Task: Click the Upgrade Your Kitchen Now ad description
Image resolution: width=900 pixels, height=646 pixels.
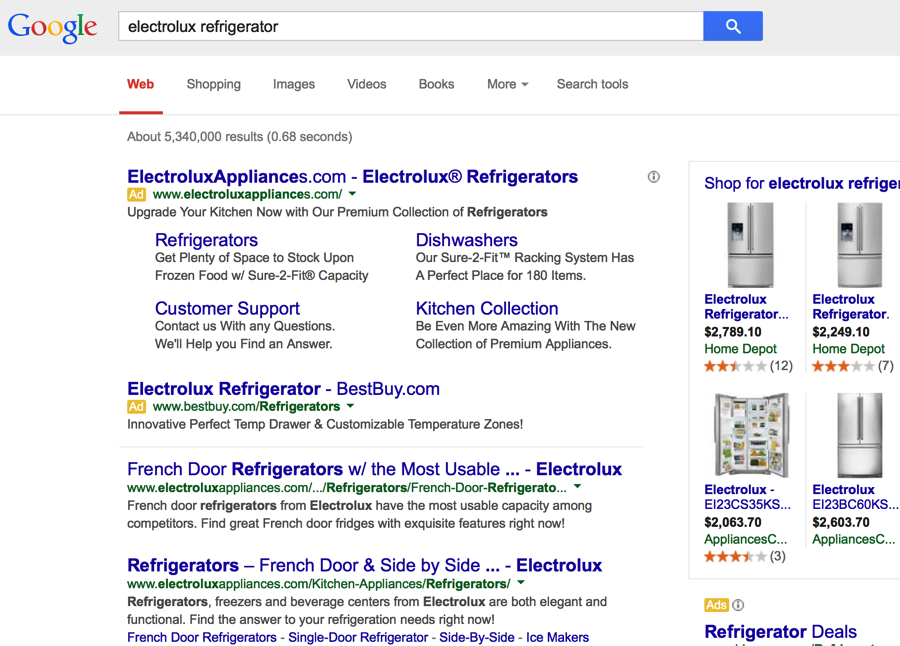Action: pyautogui.click(x=338, y=212)
